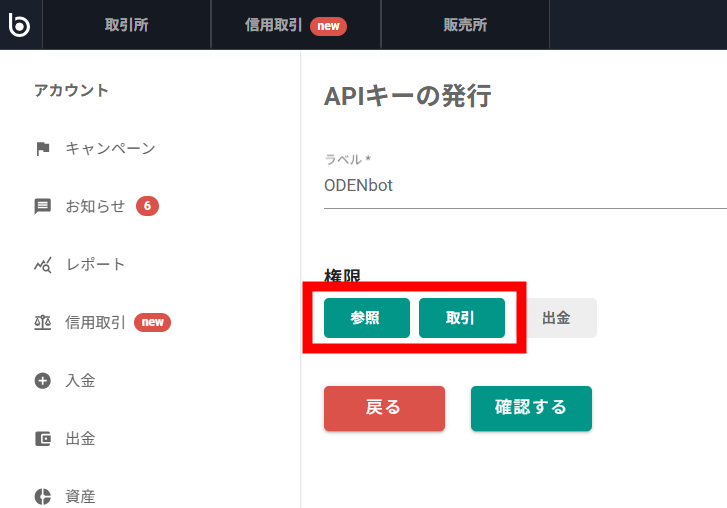Click the chart icon beside レポート

point(43,265)
